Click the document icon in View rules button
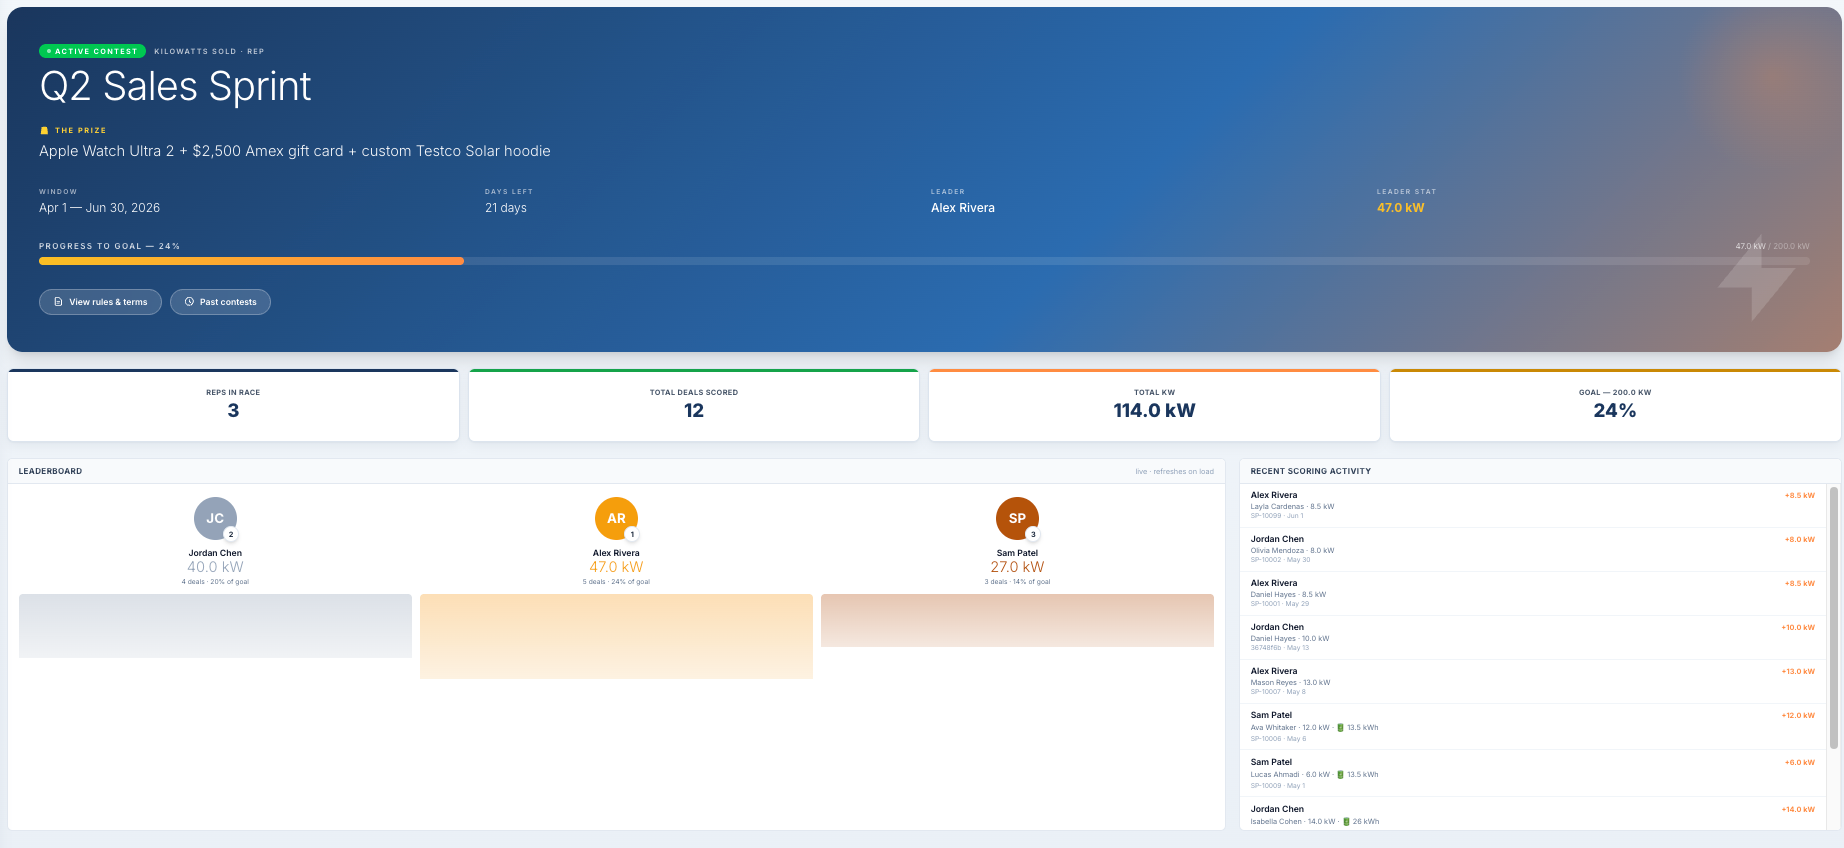This screenshot has height=848, width=1844. click(x=58, y=302)
